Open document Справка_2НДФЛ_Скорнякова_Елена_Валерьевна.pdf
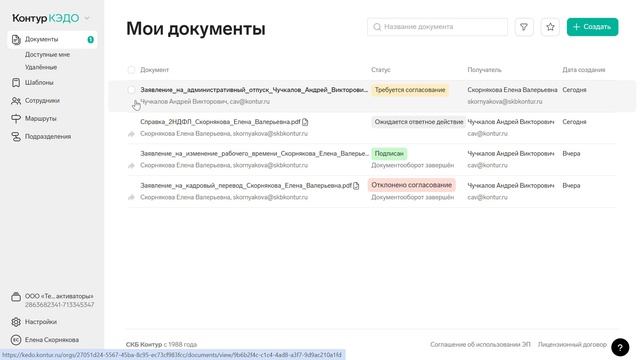 pyautogui.click(x=220, y=122)
